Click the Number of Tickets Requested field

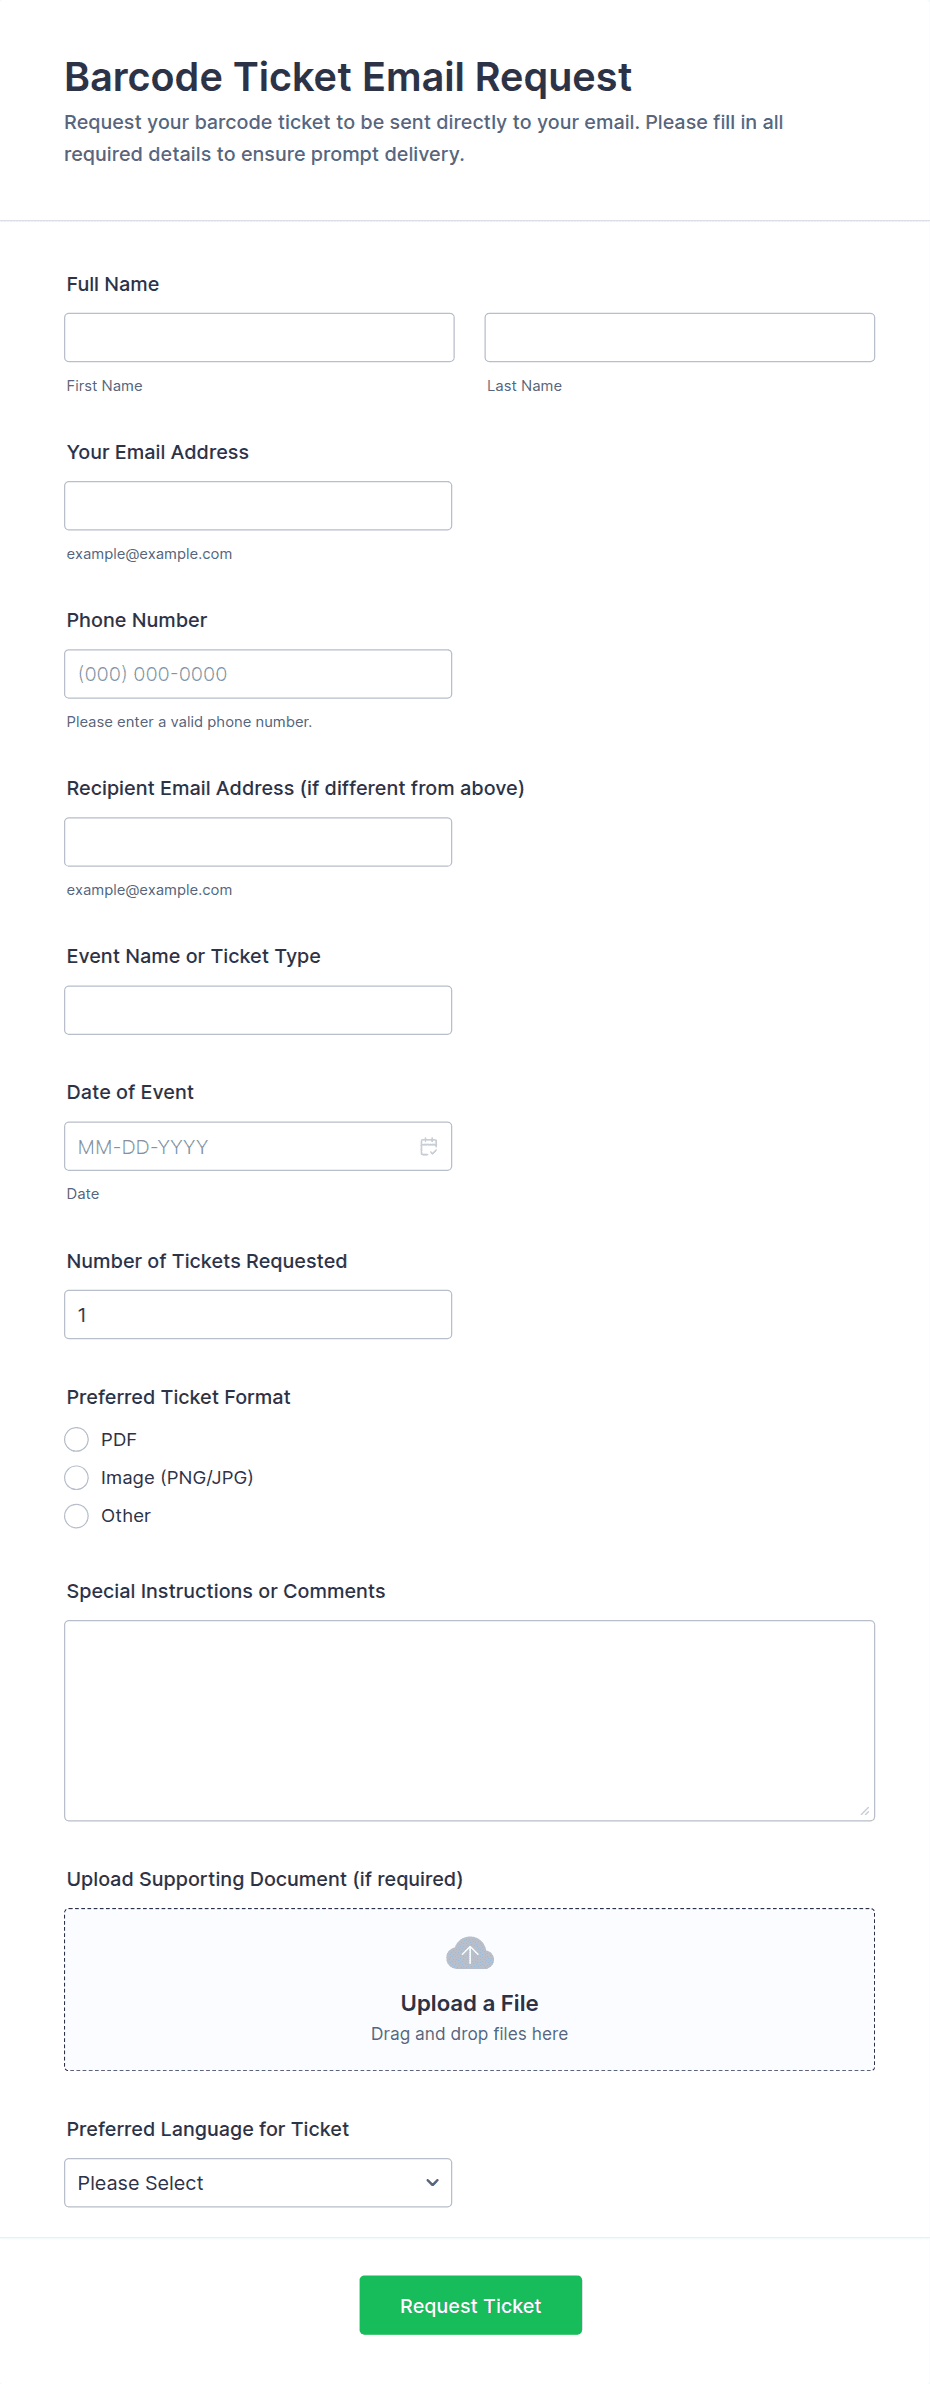tap(257, 1314)
